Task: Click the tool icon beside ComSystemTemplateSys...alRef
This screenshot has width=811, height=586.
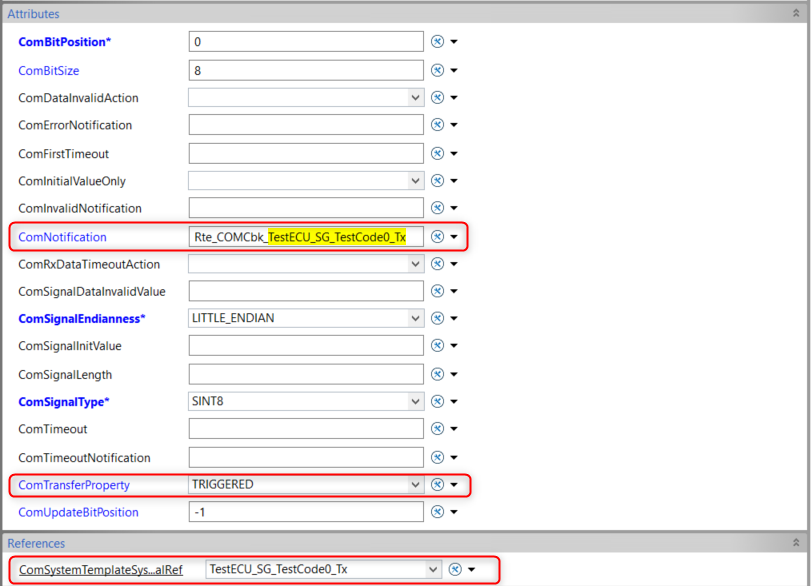Action: pyautogui.click(x=455, y=569)
